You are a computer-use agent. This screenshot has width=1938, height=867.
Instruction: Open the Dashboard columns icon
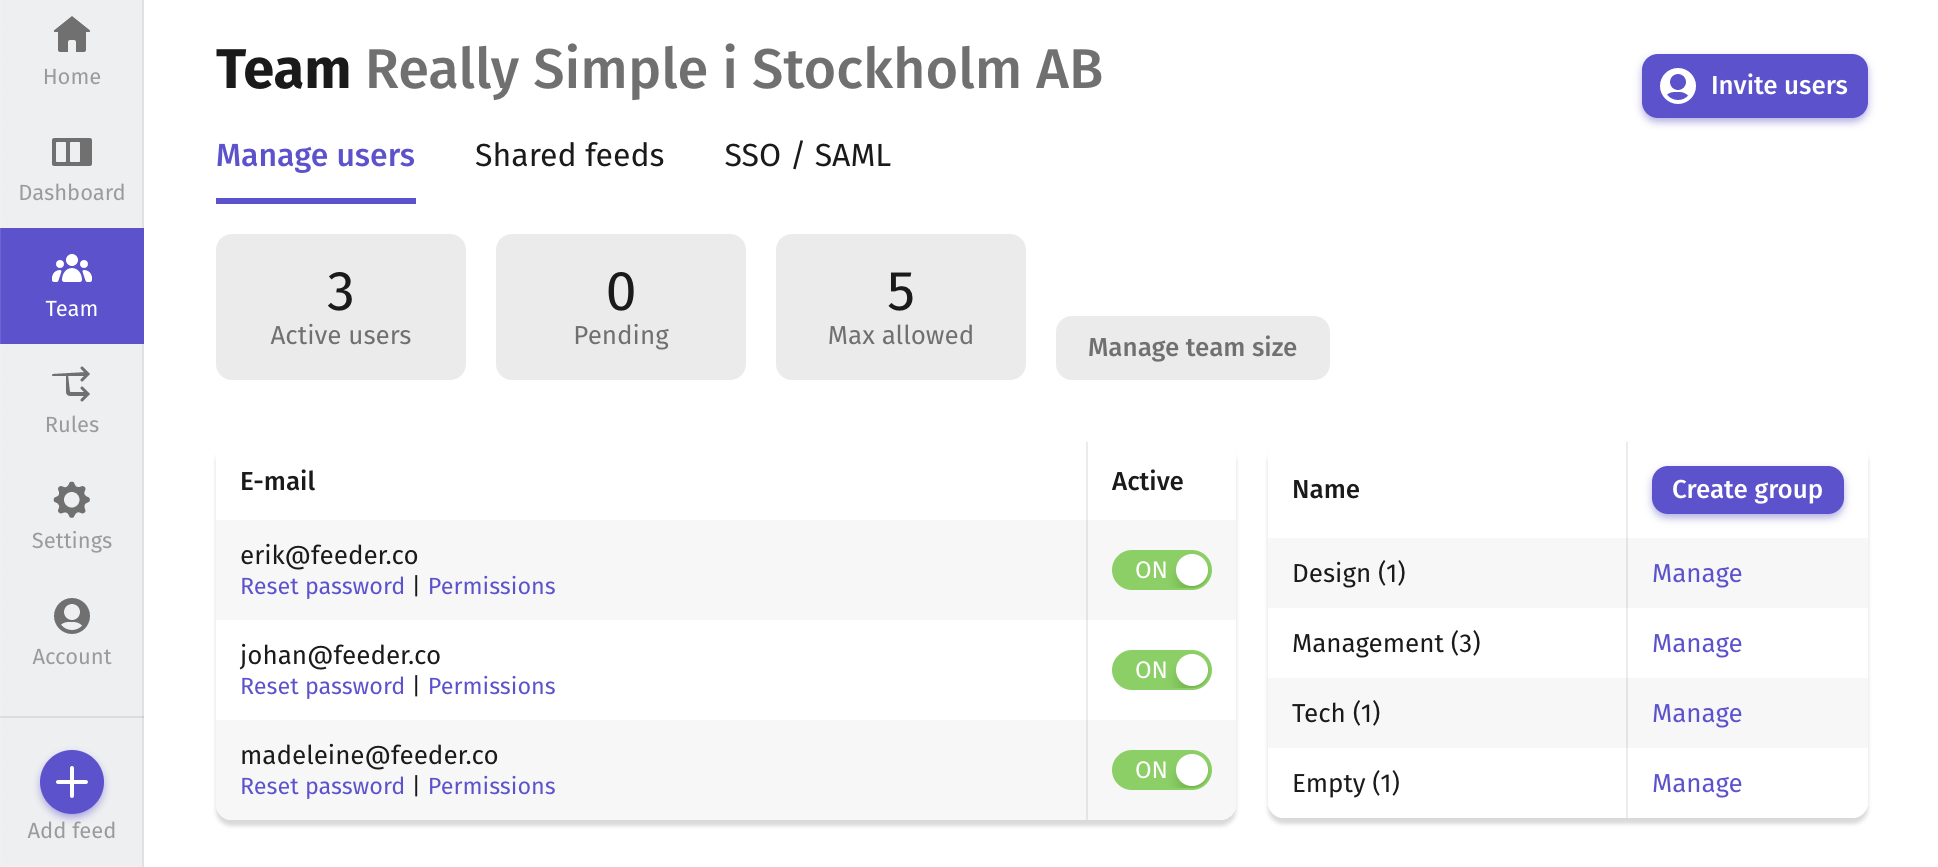72,152
